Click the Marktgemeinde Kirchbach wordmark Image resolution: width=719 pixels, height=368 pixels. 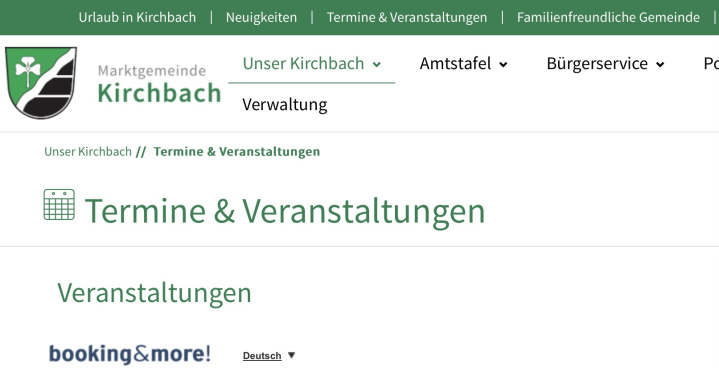pyautogui.click(x=159, y=84)
